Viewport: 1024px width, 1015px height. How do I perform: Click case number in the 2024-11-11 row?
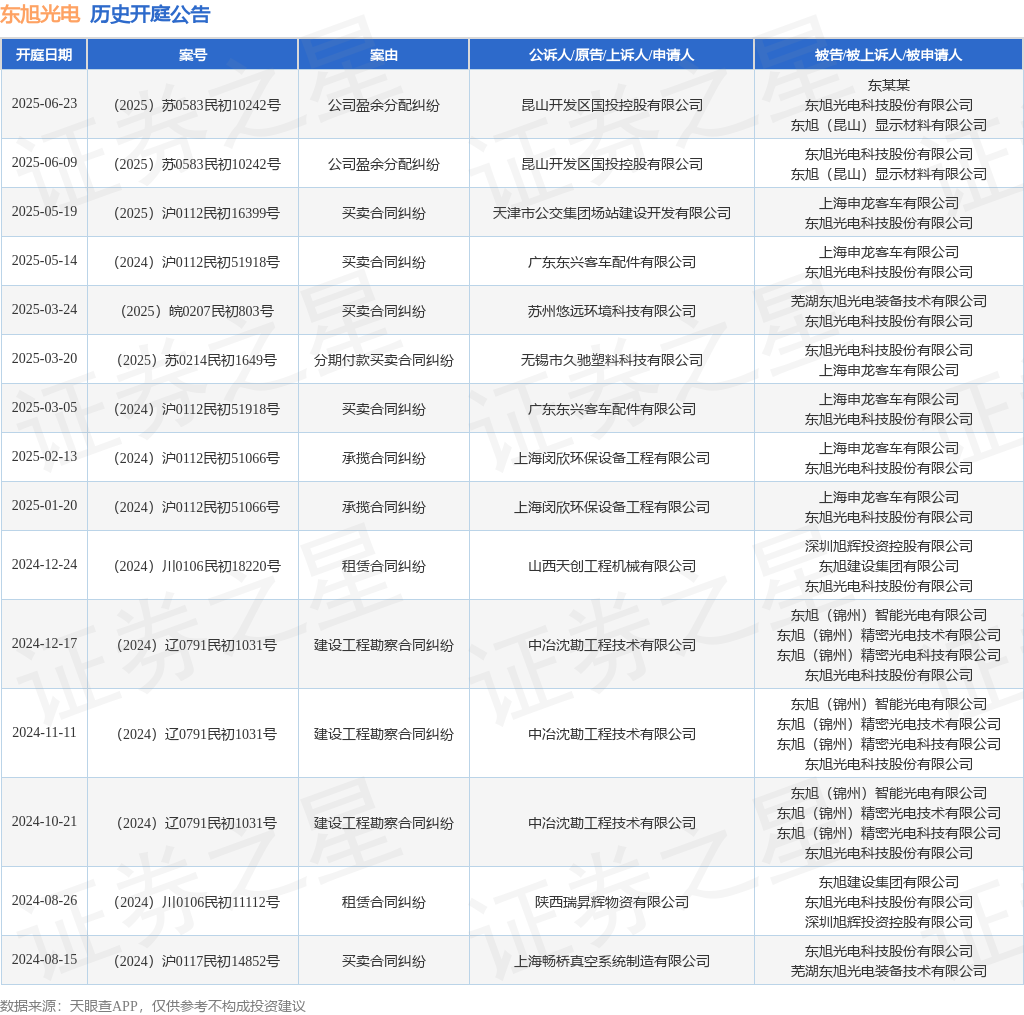197,734
